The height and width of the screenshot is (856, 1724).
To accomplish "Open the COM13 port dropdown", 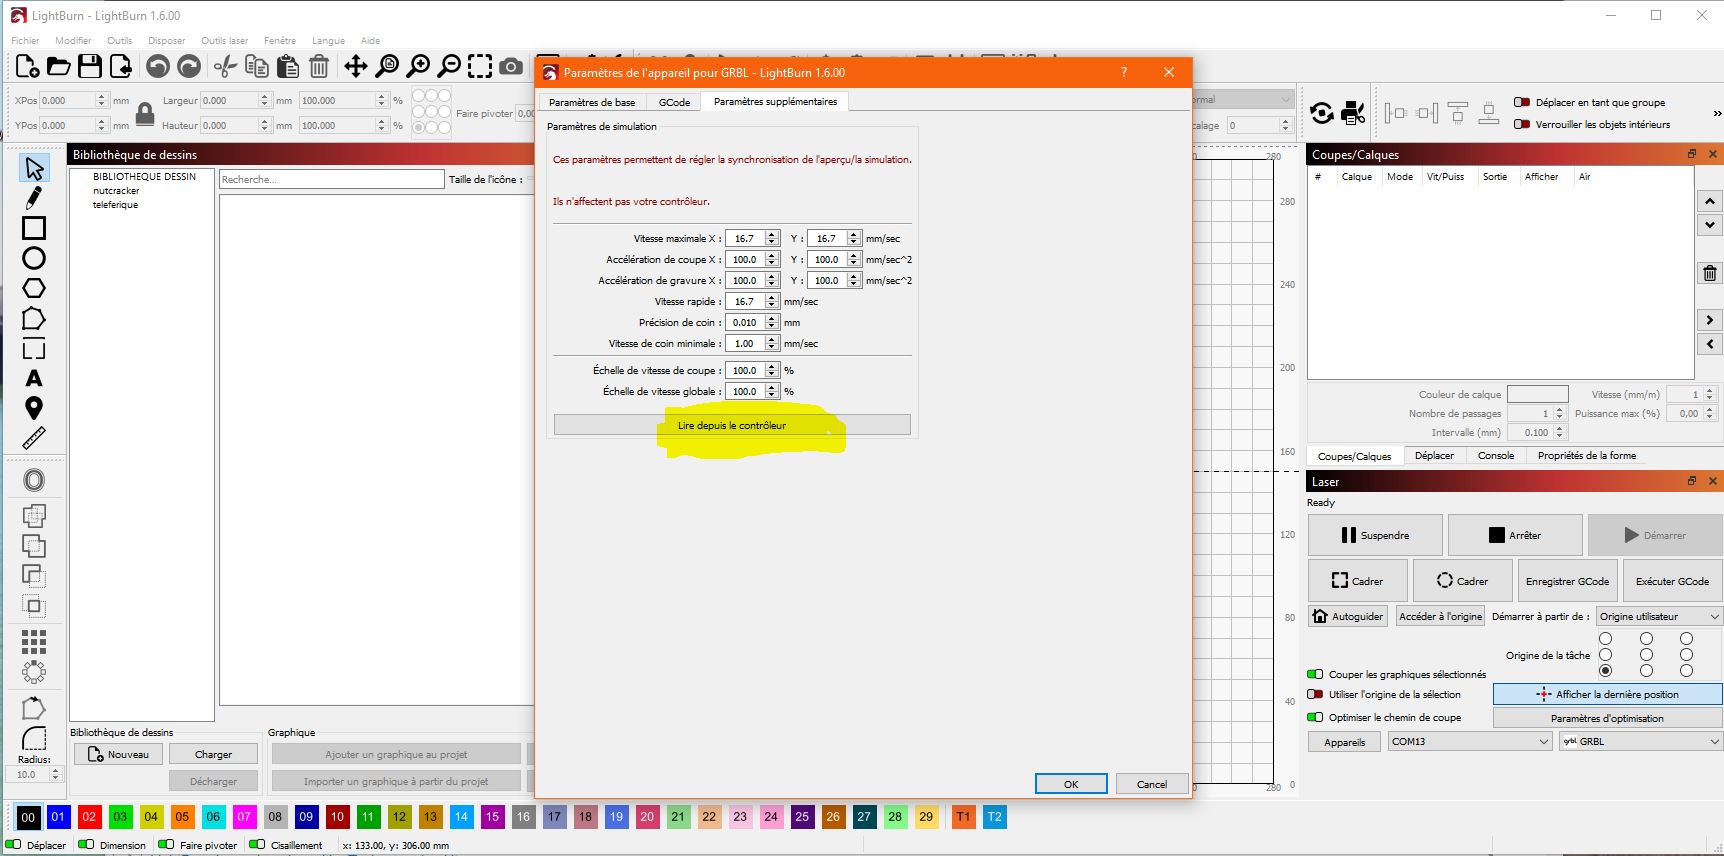I will point(1469,741).
